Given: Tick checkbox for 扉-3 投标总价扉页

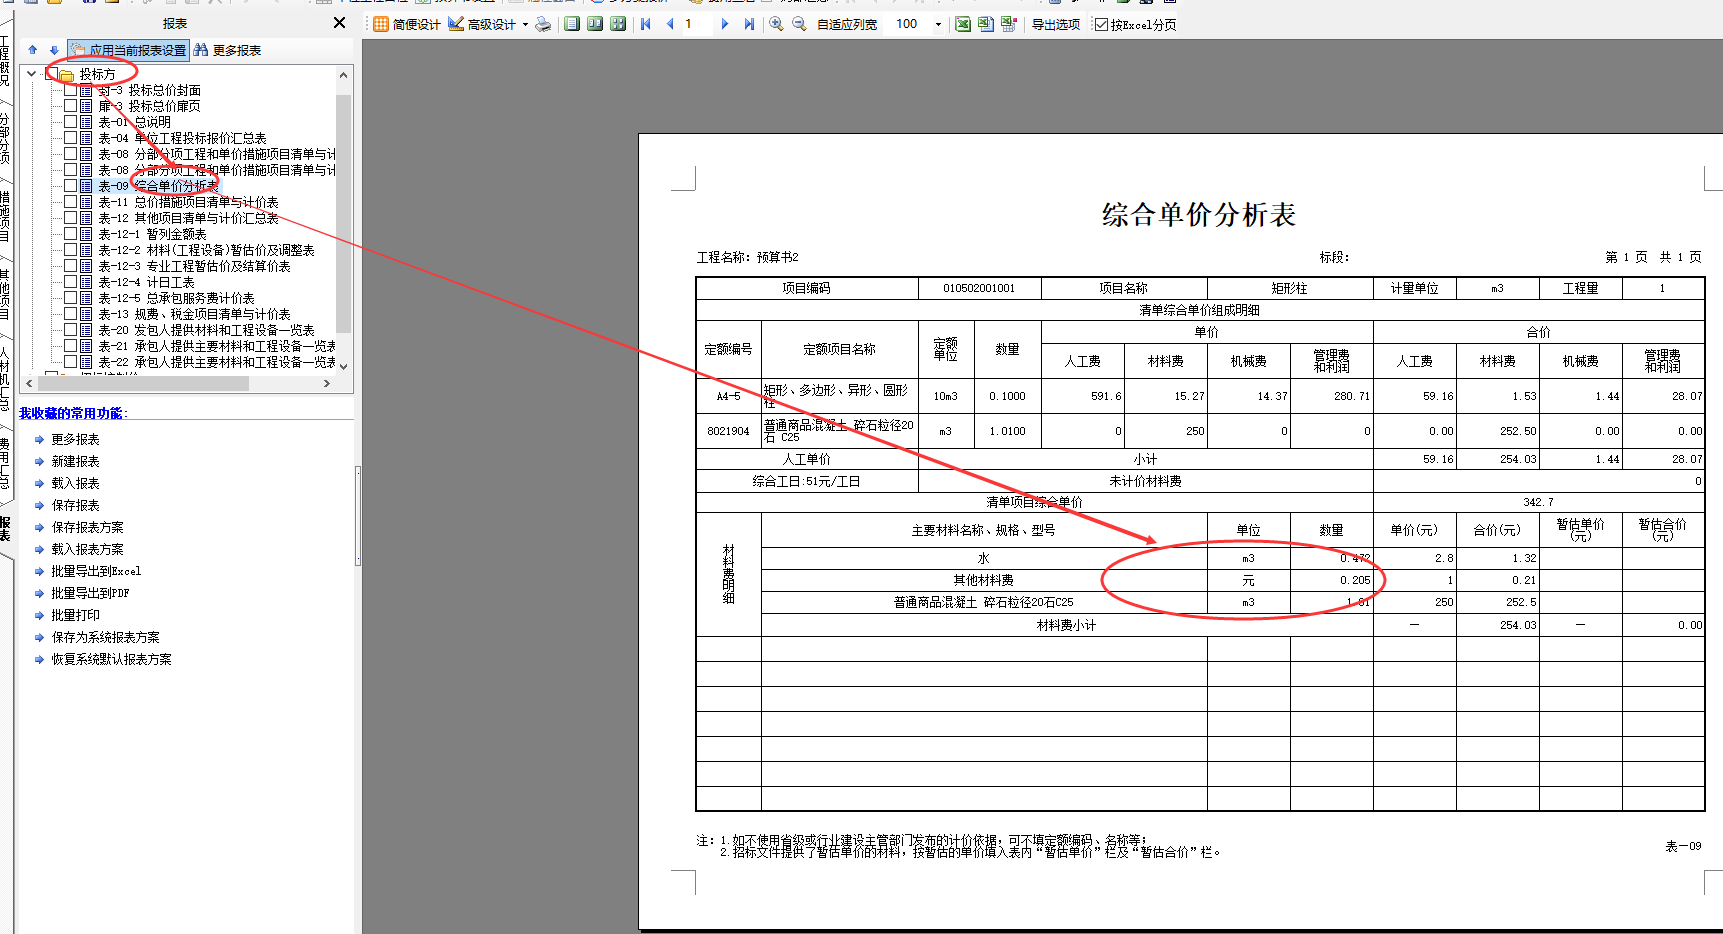Looking at the screenshot, I should click(x=71, y=106).
